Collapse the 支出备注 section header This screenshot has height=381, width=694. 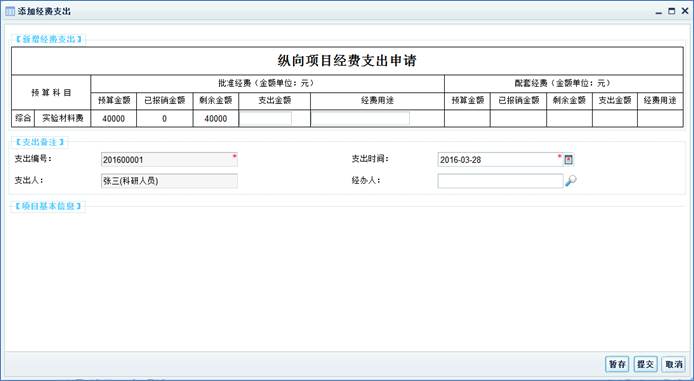pyautogui.click(x=40, y=142)
